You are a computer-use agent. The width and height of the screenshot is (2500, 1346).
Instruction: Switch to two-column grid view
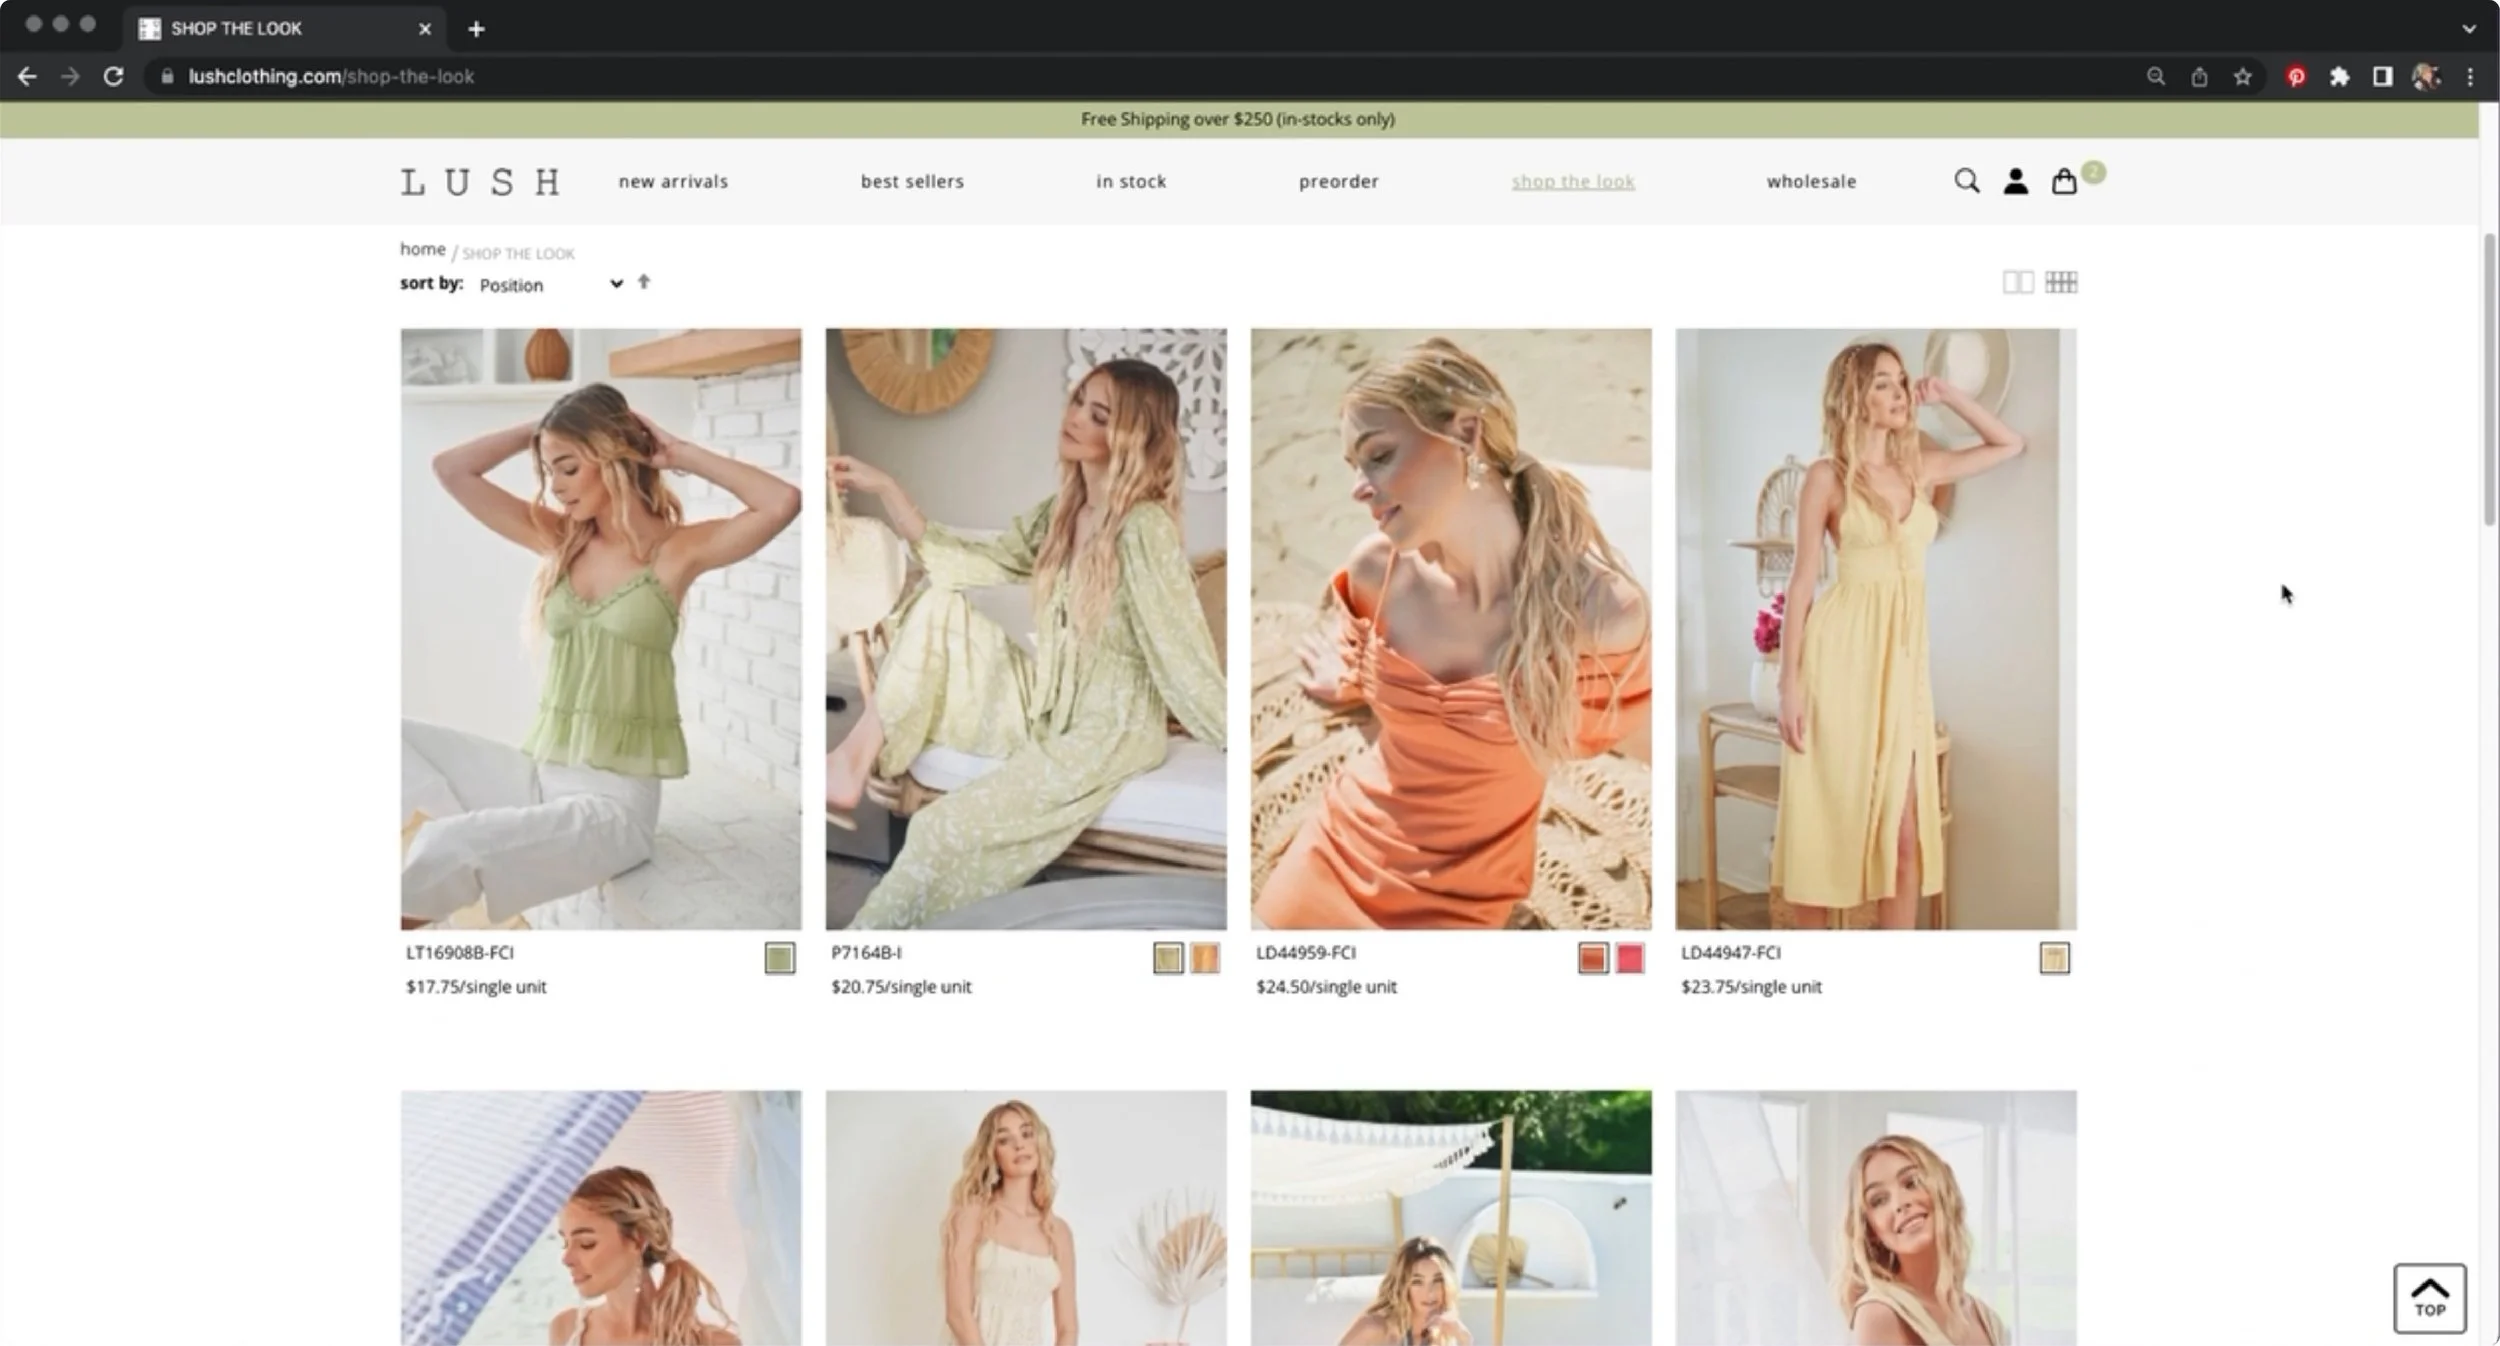2017,283
